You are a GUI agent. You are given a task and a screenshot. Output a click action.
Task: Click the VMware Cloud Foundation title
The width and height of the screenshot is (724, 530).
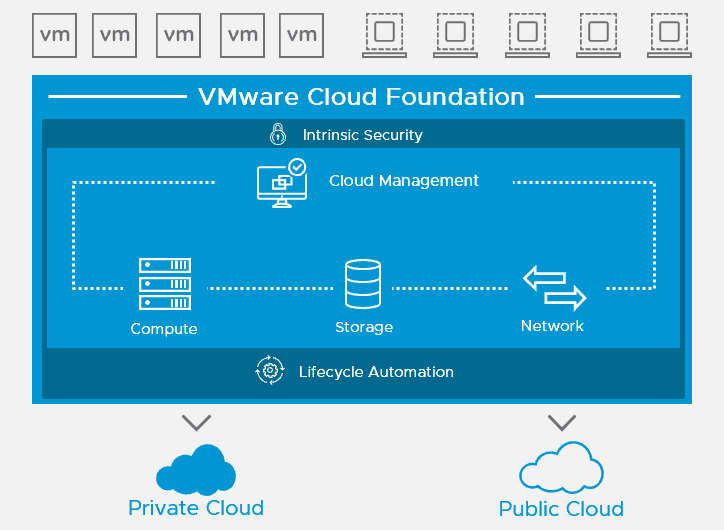[x=362, y=97]
